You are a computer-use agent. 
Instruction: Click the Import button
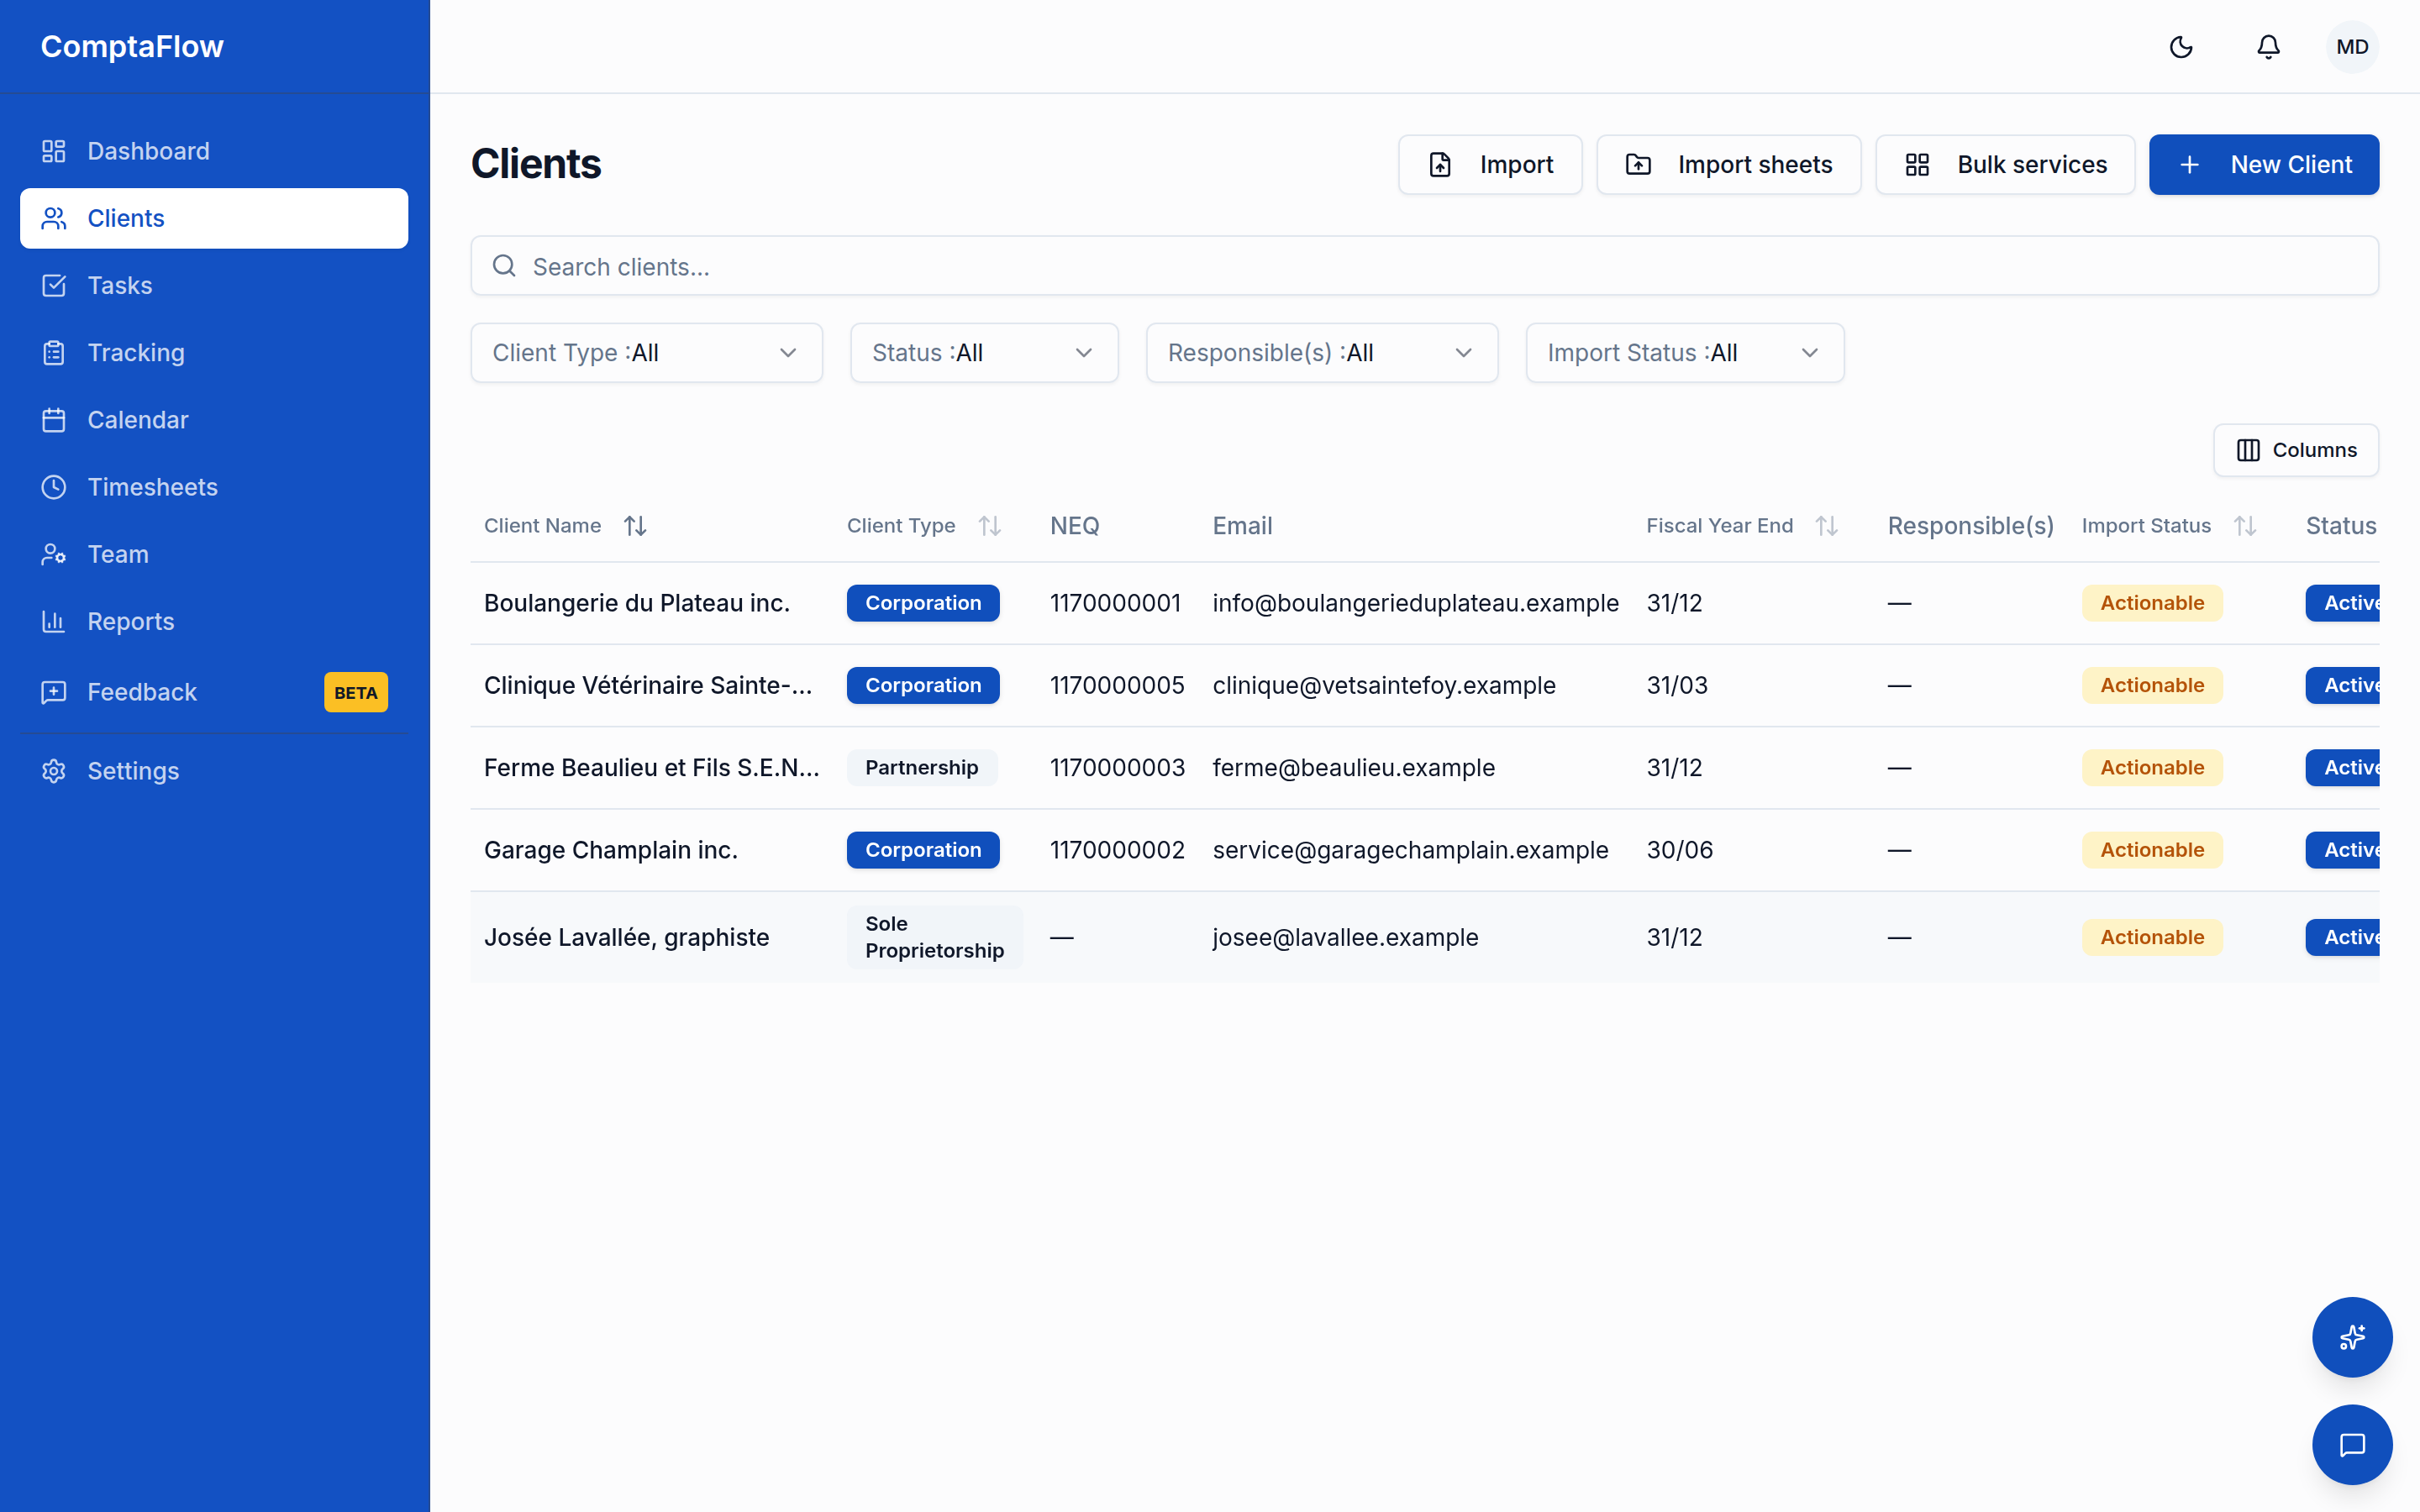pyautogui.click(x=1490, y=164)
